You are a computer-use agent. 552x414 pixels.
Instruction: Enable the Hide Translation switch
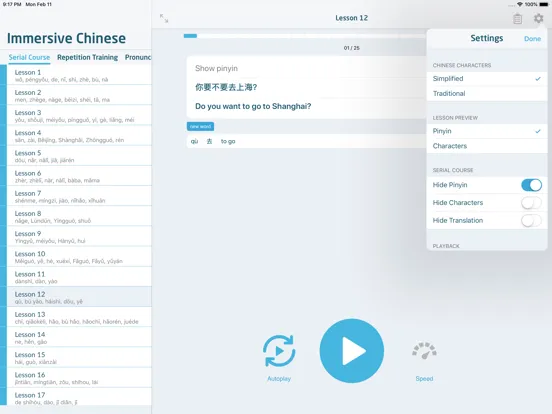click(x=531, y=221)
